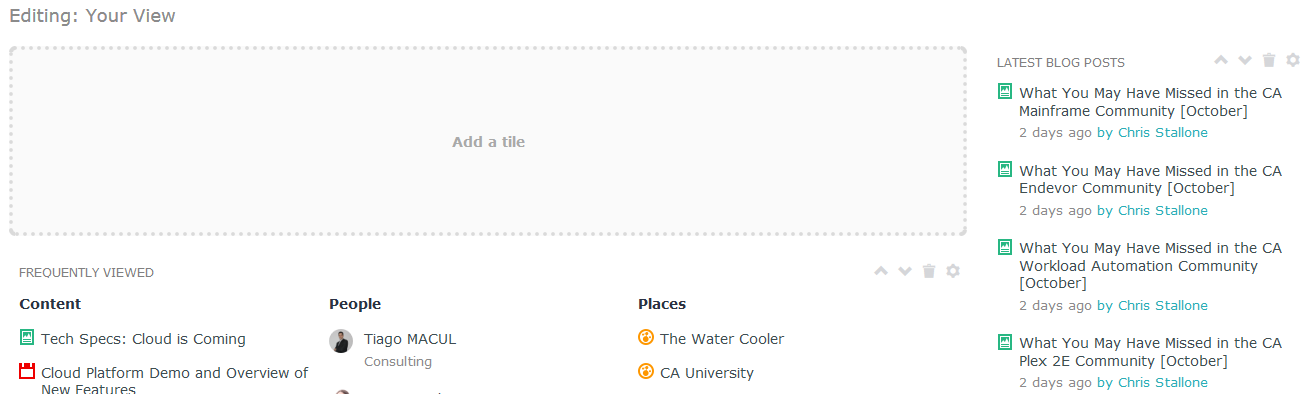Open The Water Cooler place
Screen dimensions: 1314x394
[722, 339]
